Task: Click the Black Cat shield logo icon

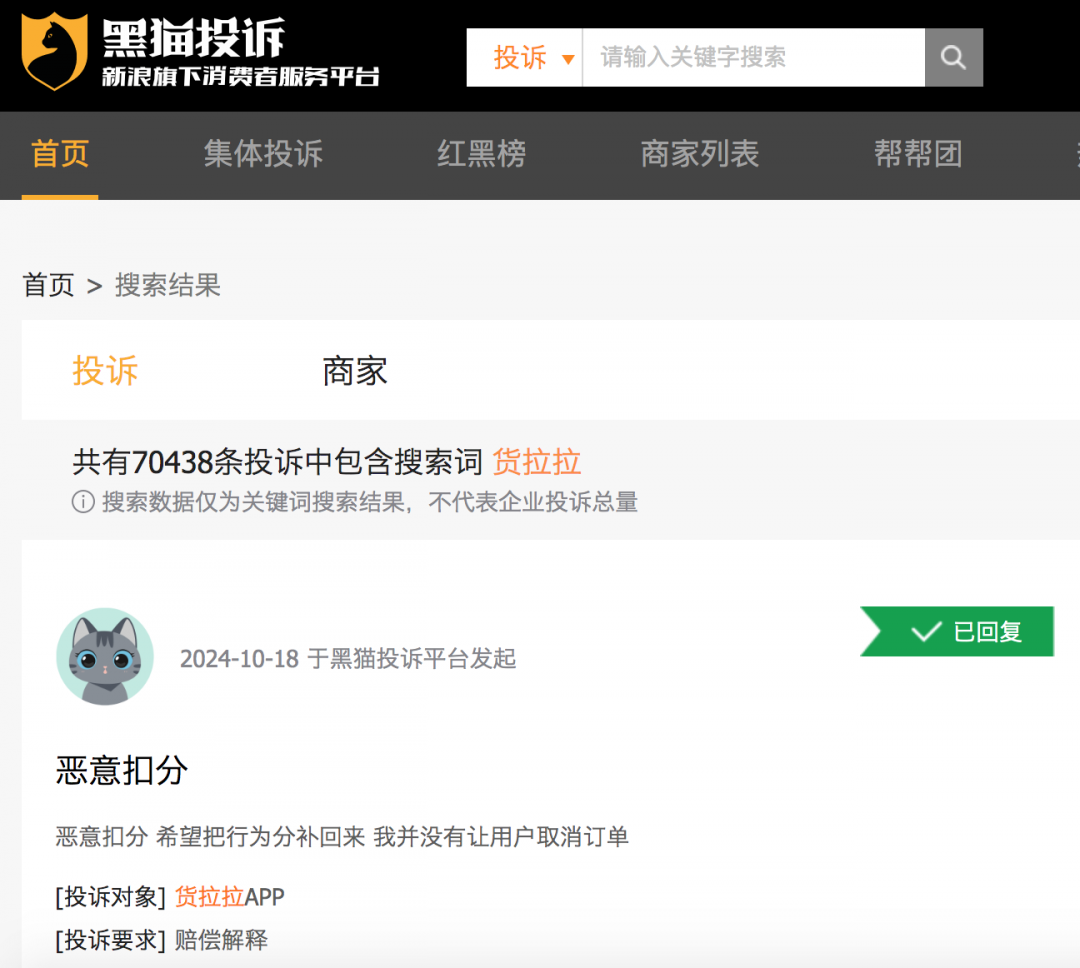Action: 54,52
